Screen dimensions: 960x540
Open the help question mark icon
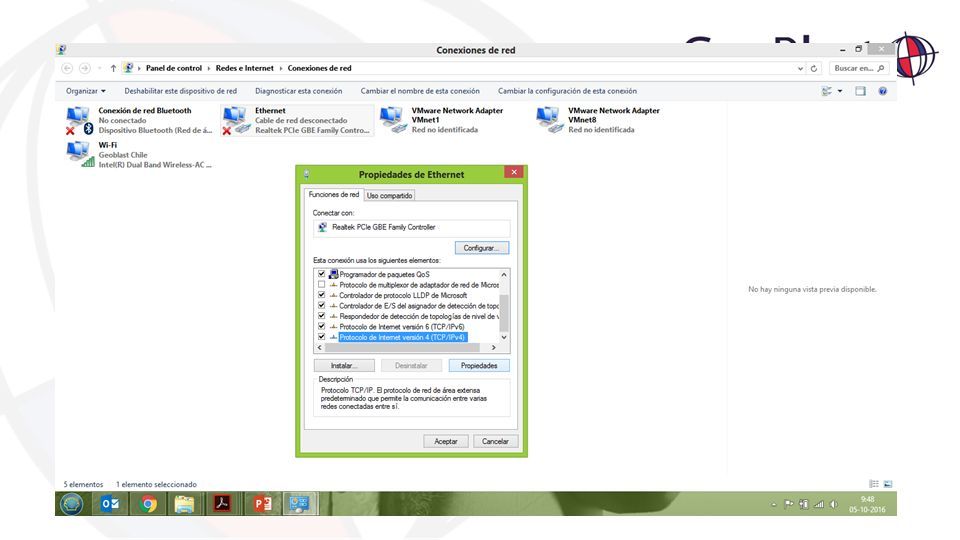click(x=882, y=91)
